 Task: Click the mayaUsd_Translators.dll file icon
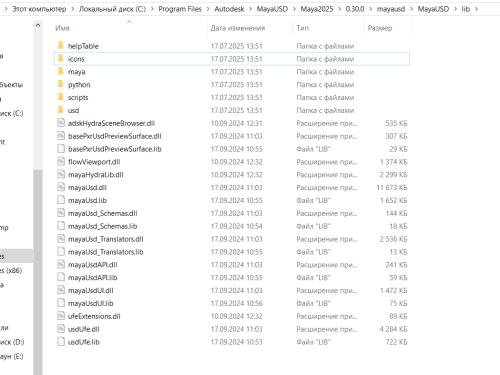[x=61, y=239]
